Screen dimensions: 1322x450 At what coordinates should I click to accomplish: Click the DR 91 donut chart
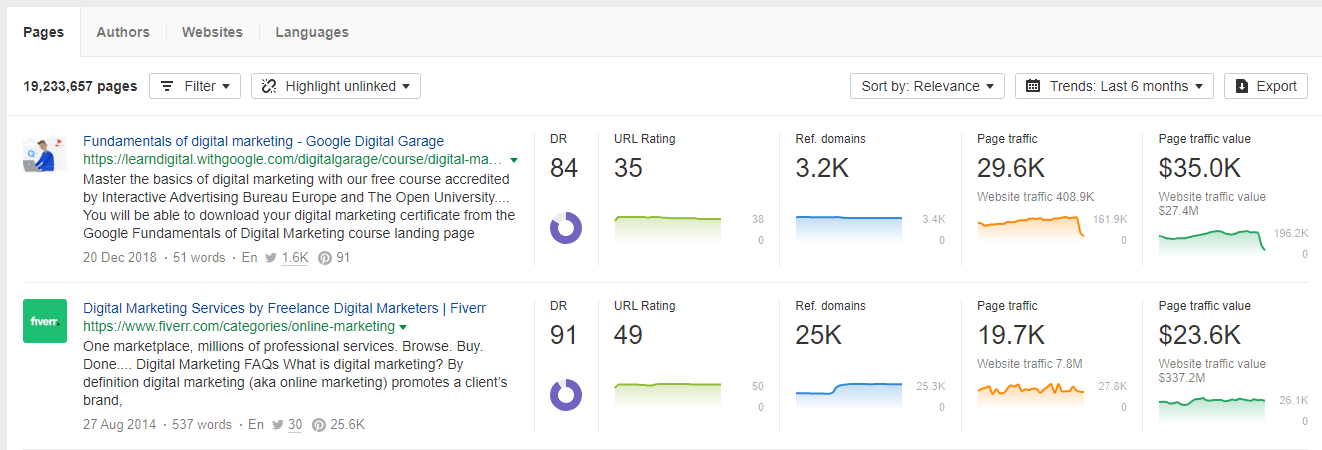click(566, 394)
